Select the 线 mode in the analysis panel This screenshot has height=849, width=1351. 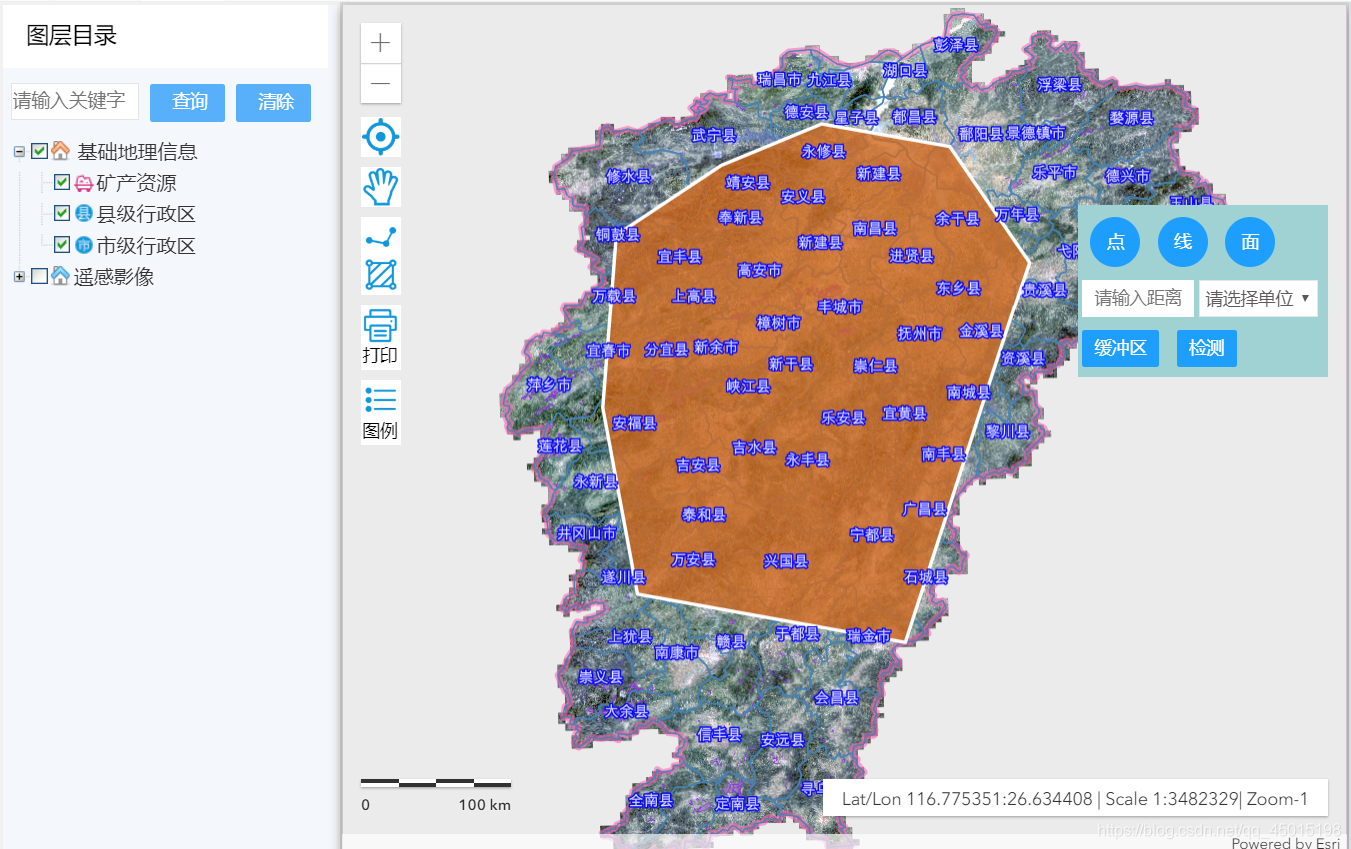[1182, 242]
